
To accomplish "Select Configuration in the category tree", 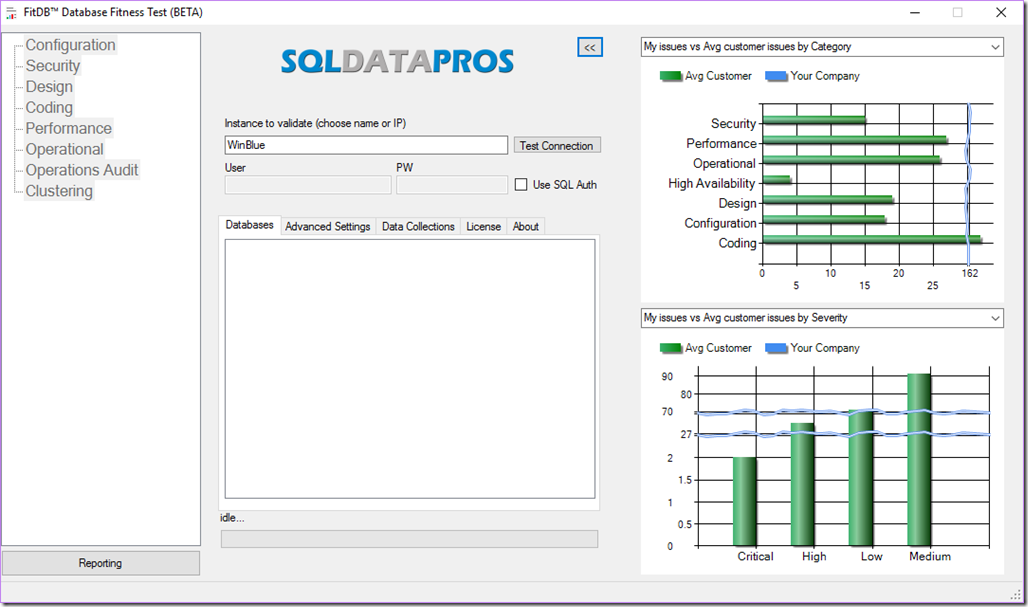I will tap(70, 45).
